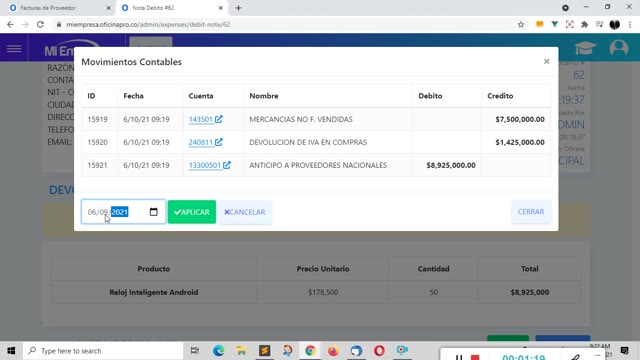640x360 pixels.
Task: Click the Reloj Inteligente Android product cell
Action: (153, 292)
